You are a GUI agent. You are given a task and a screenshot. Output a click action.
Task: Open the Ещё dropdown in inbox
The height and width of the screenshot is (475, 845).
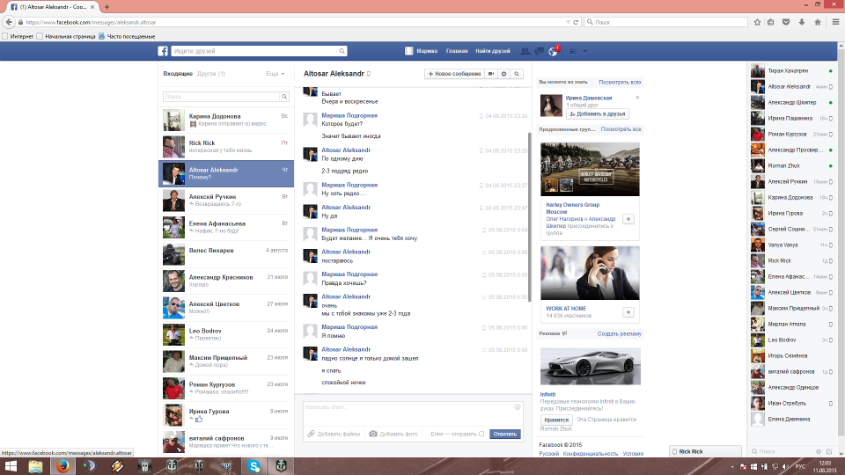[275, 73]
